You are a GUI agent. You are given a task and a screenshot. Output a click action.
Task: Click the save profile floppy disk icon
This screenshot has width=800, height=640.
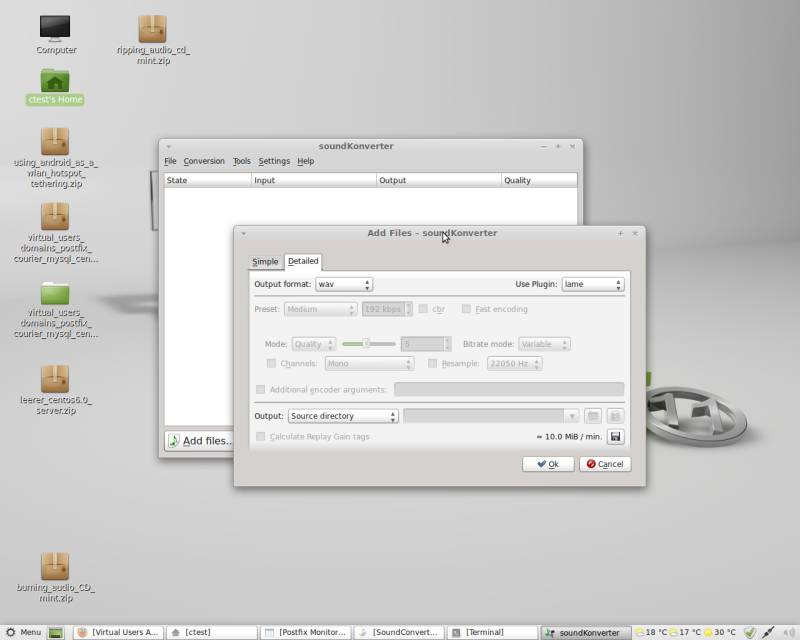(x=615, y=437)
